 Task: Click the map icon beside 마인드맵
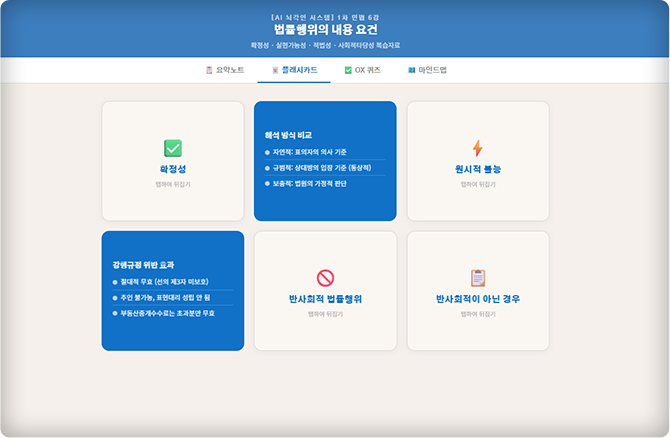click(x=411, y=70)
